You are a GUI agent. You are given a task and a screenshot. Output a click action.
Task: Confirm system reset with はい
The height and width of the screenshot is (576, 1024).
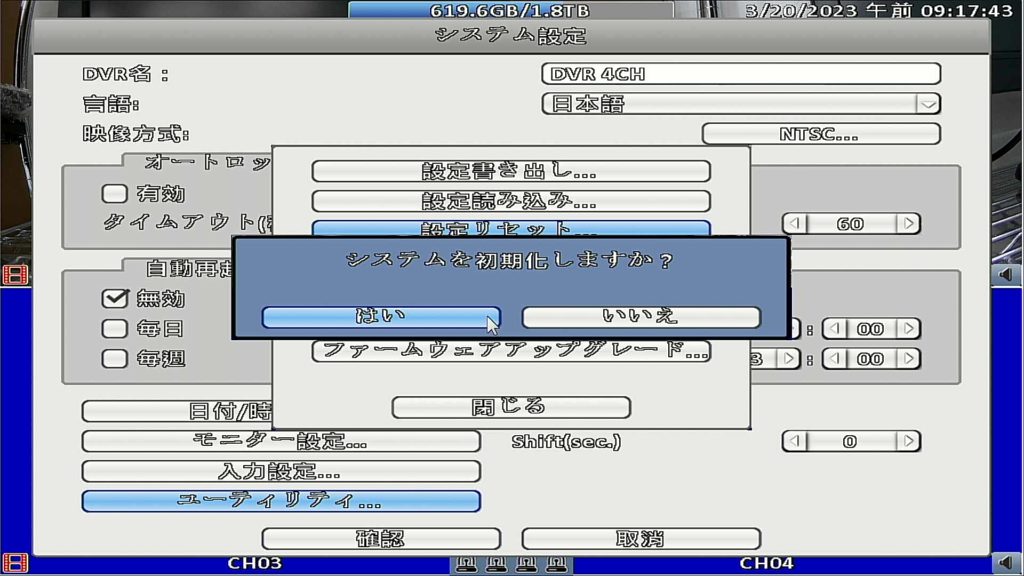(380, 317)
